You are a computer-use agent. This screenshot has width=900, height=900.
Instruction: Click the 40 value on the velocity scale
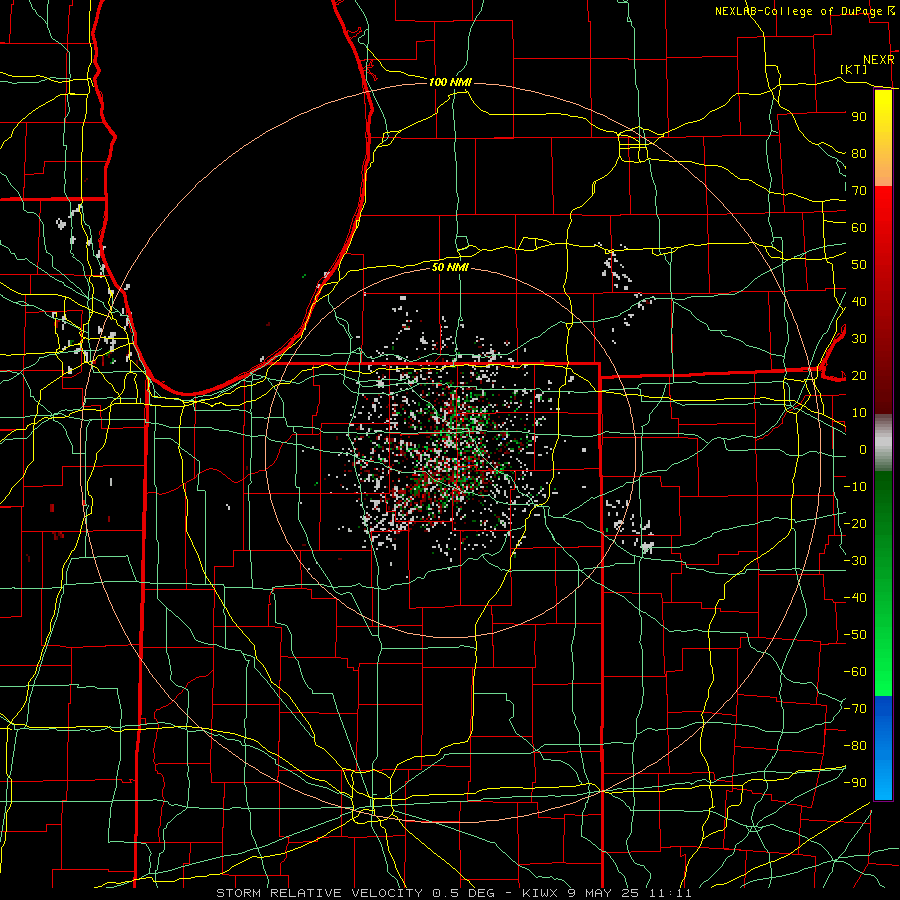(859, 302)
